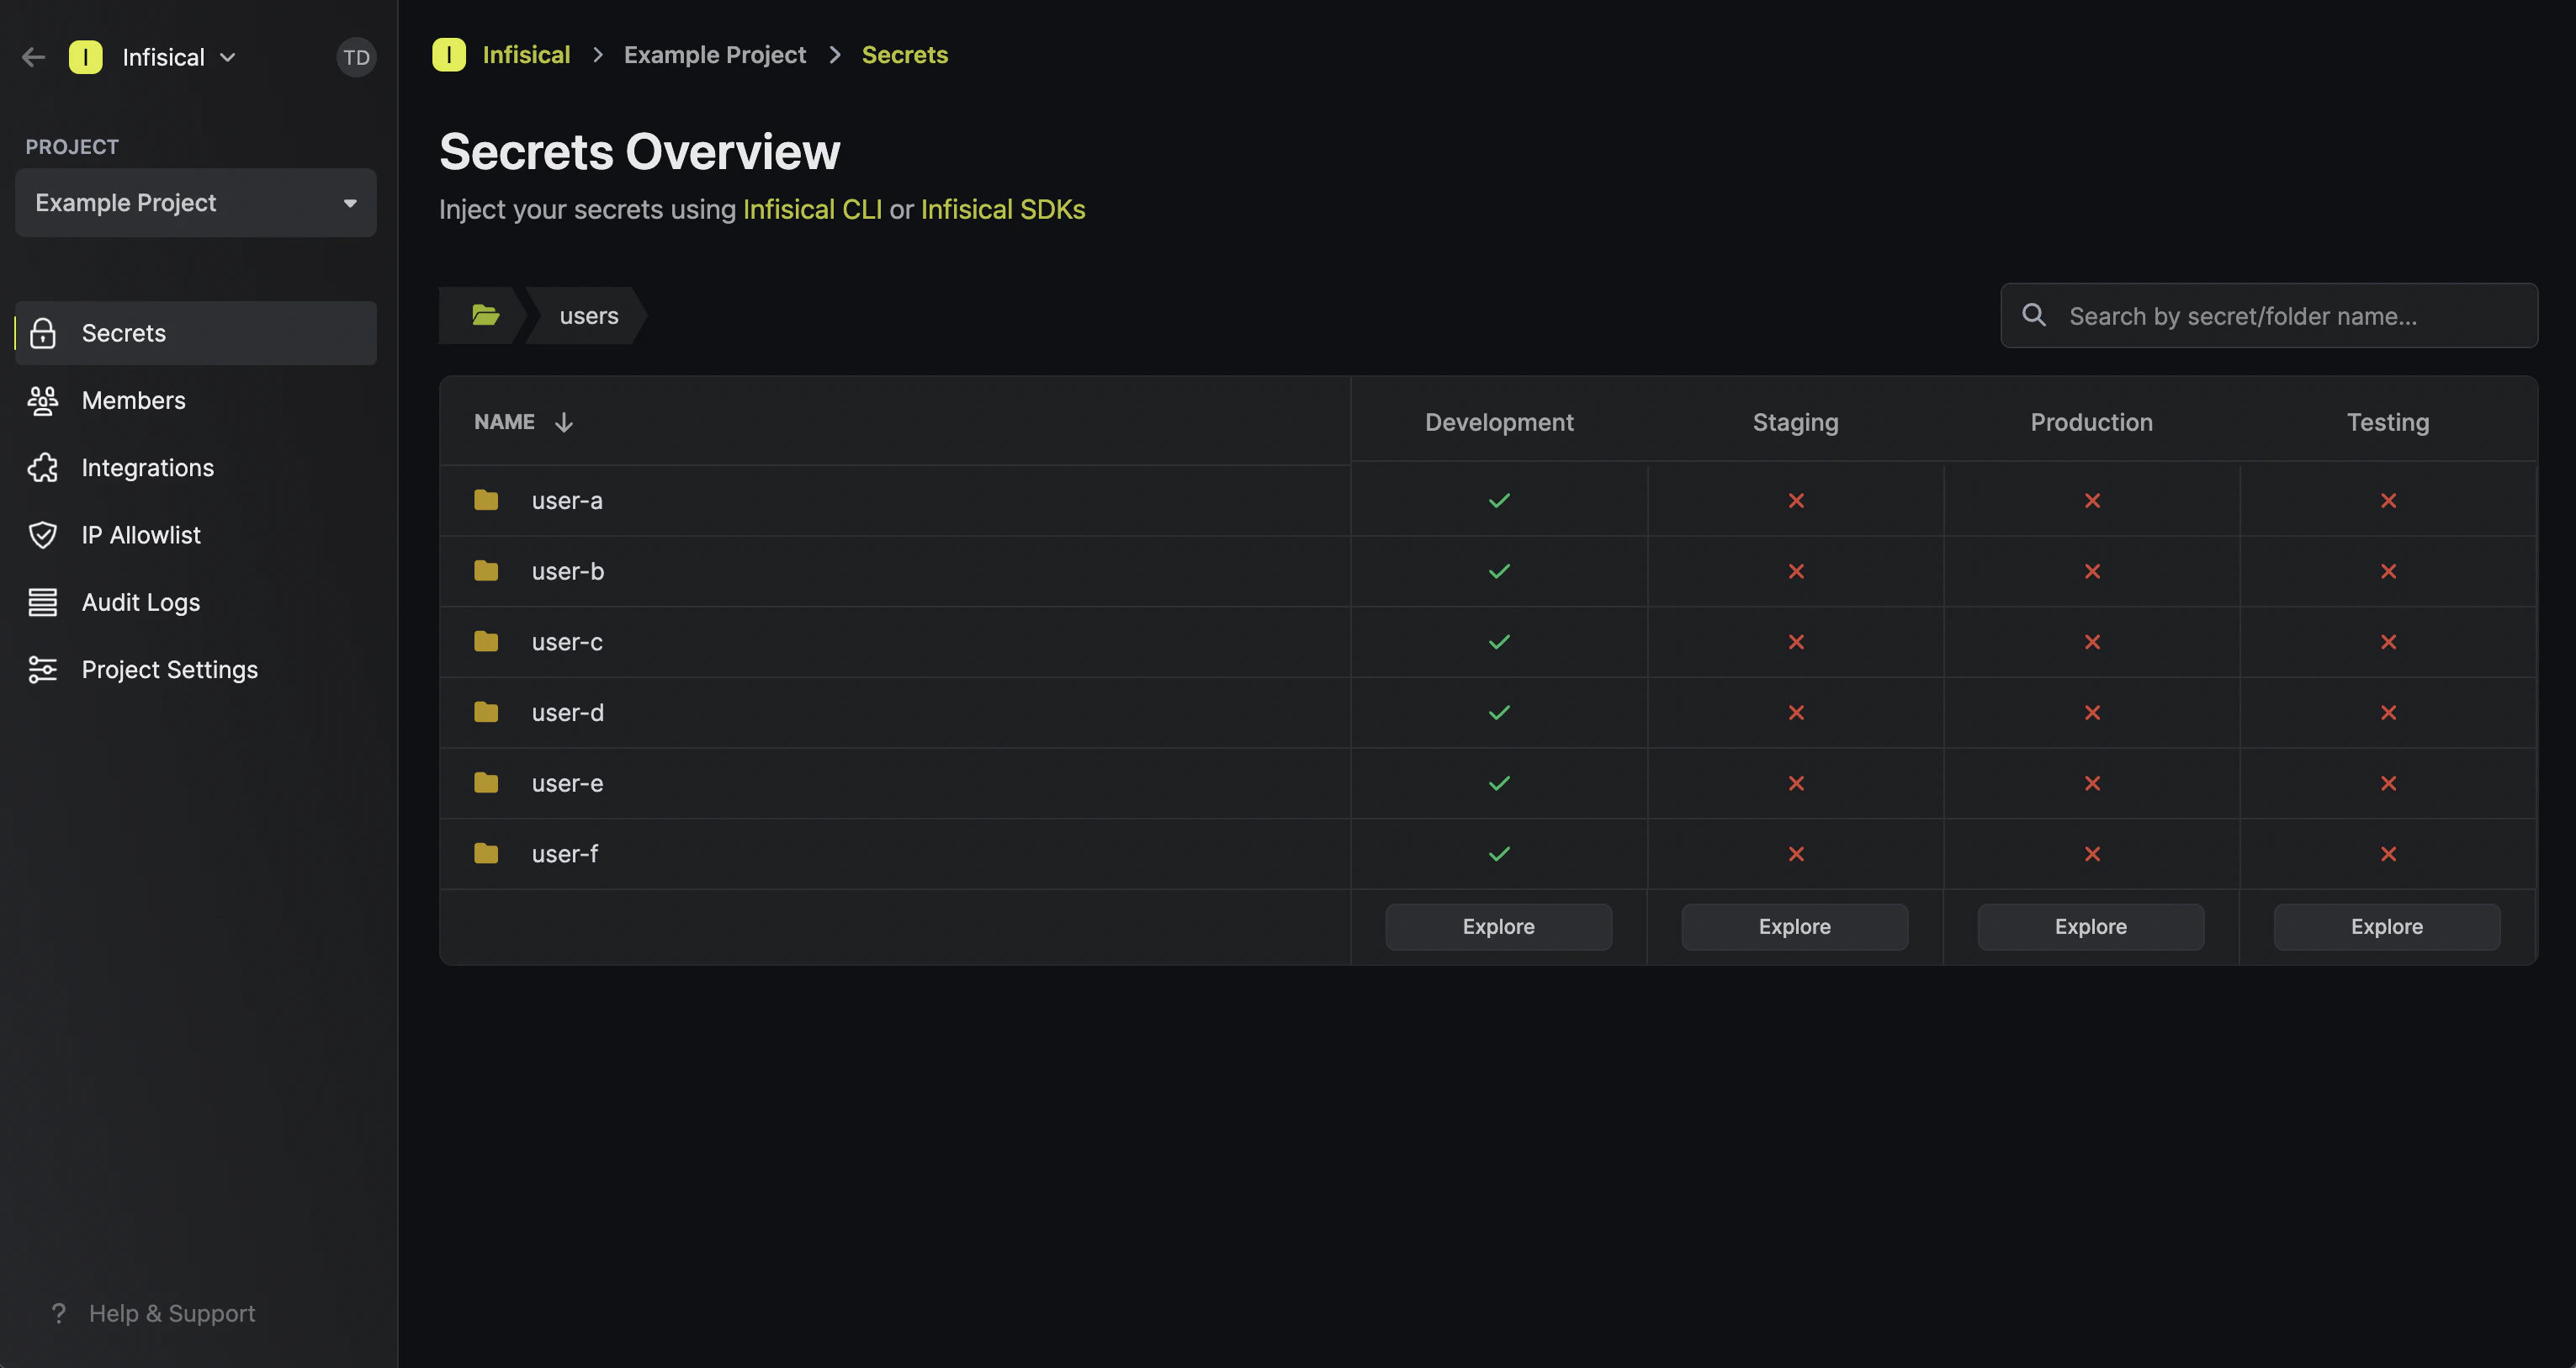Click the Help question mark icon
The image size is (2576, 1368).
pos(59,1313)
